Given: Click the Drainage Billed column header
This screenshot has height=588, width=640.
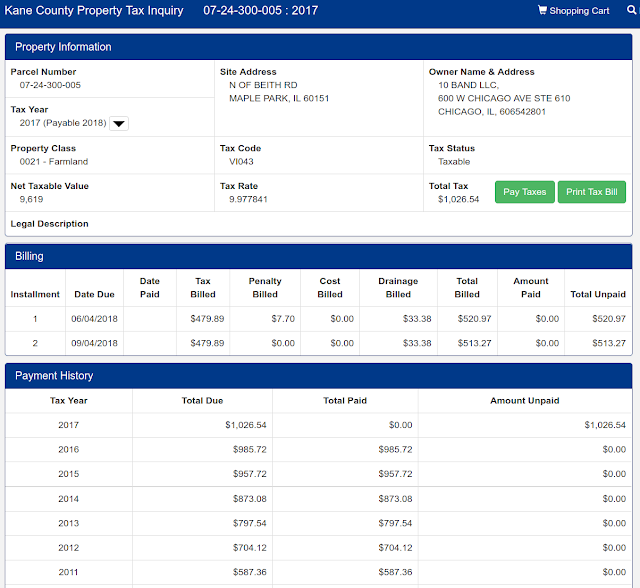Looking at the screenshot, I should [x=398, y=288].
